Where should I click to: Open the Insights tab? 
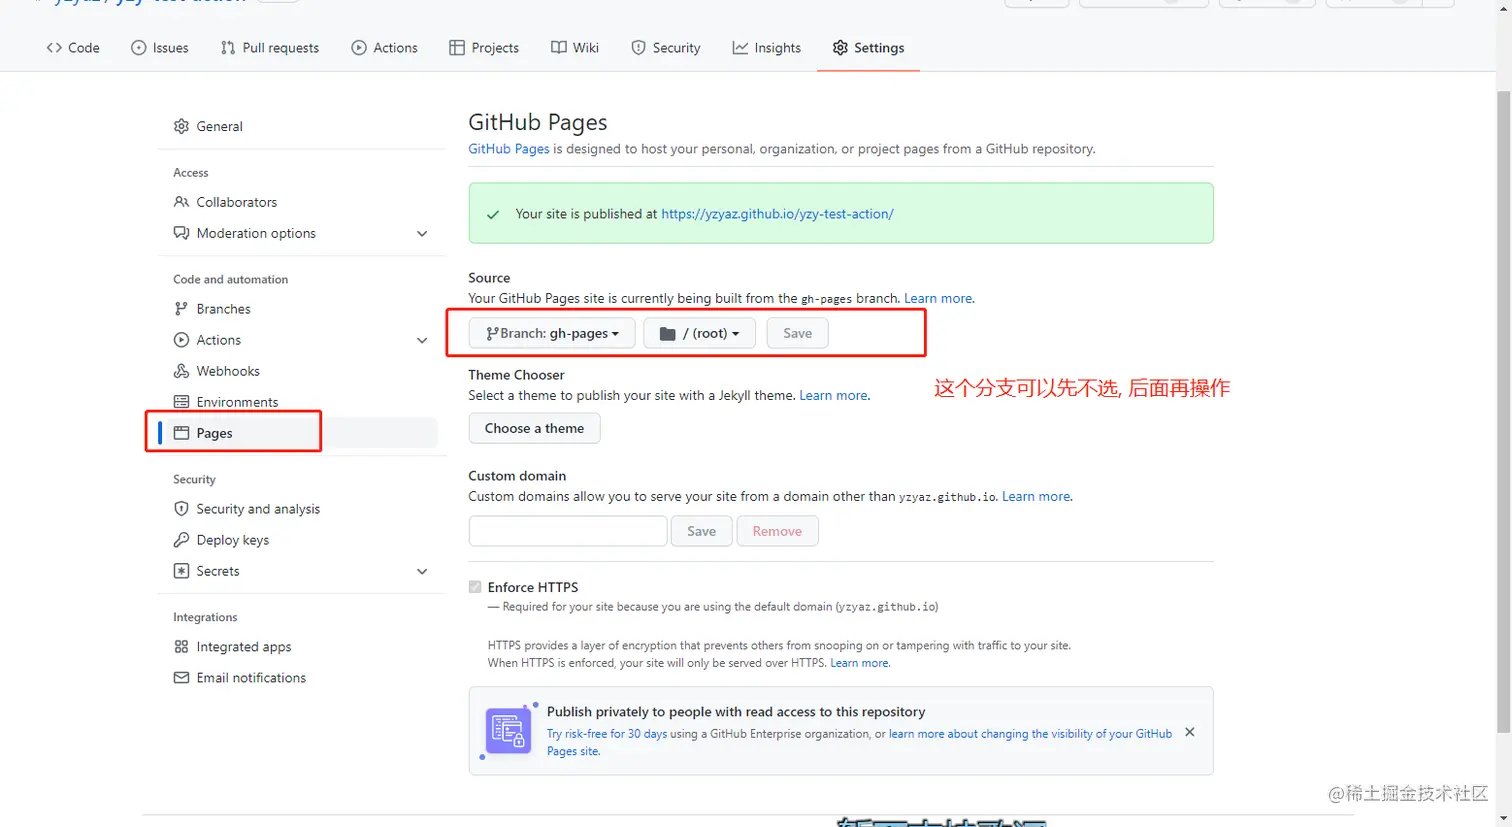pos(767,48)
